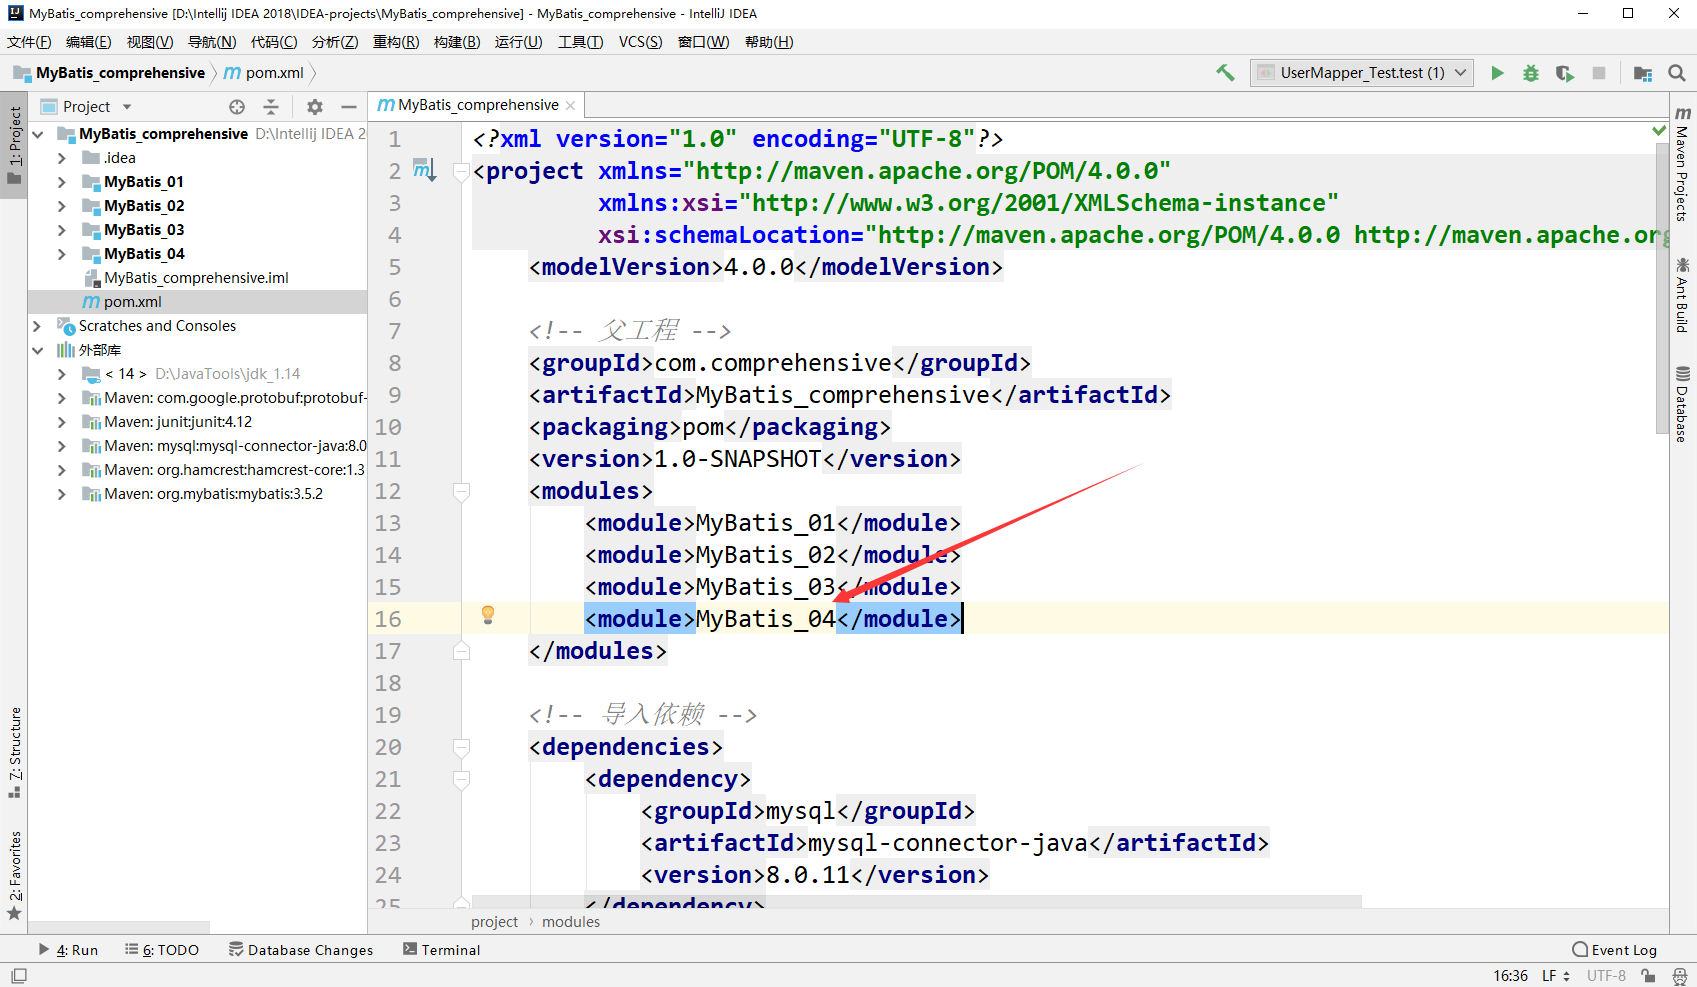Fold the modules block at line 12

coord(461,491)
